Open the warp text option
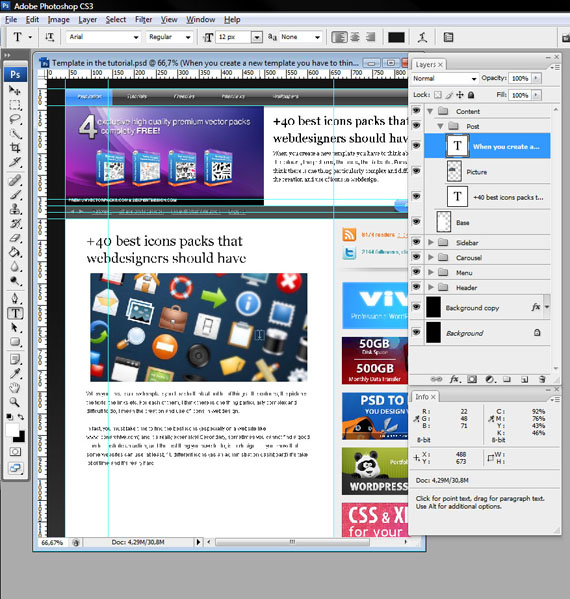Screen dimensions: 570x599 coord(422,37)
